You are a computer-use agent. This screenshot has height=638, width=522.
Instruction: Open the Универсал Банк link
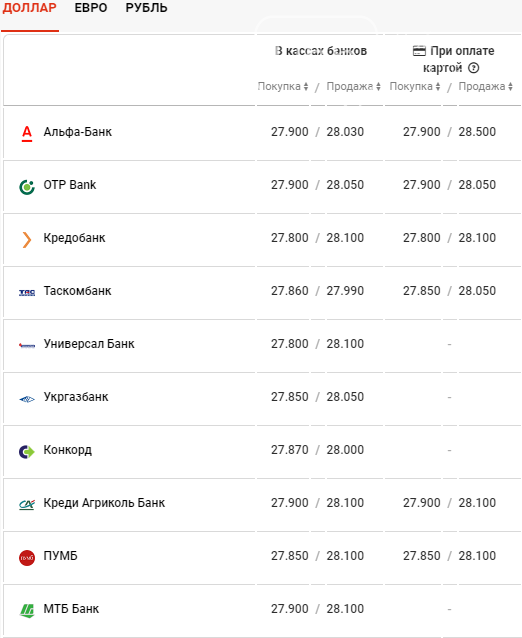coord(89,344)
